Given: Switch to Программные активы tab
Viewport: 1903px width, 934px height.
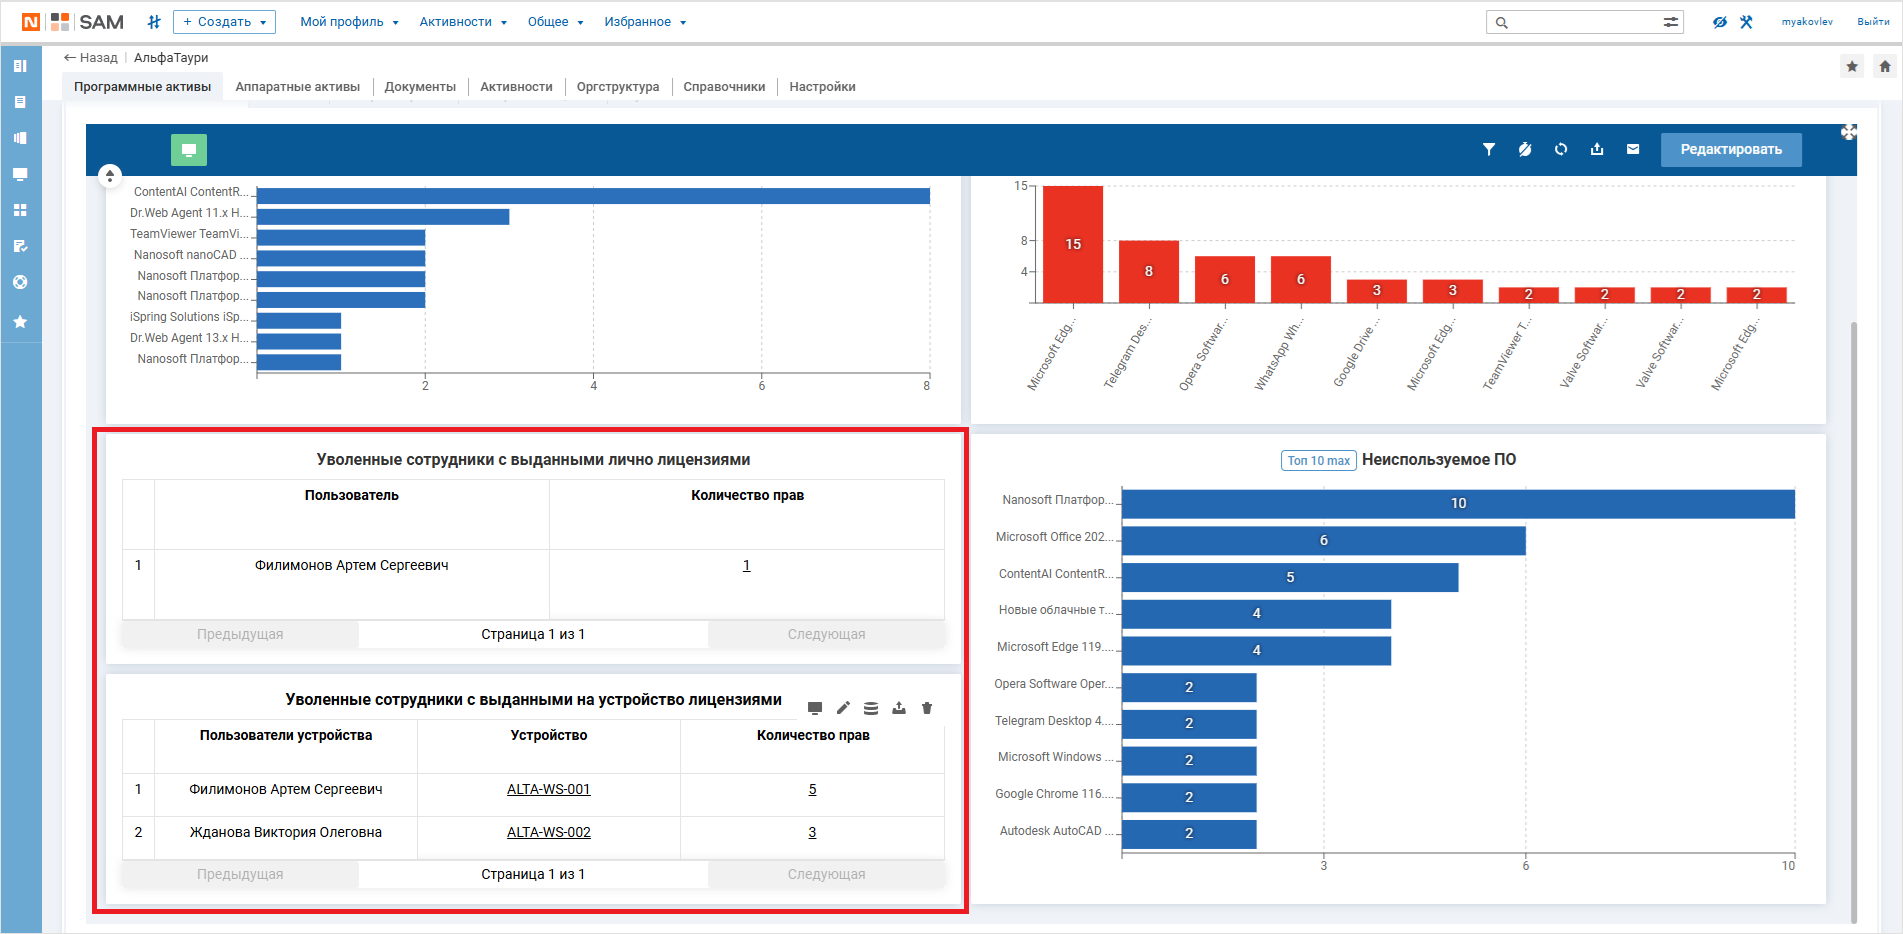Looking at the screenshot, I should (142, 87).
